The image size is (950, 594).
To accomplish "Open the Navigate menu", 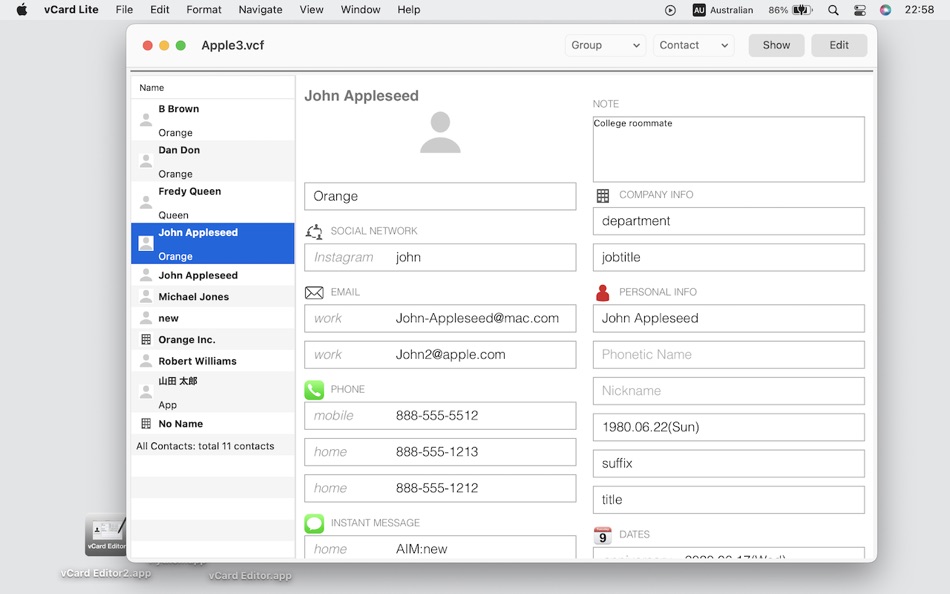I will [x=261, y=10].
